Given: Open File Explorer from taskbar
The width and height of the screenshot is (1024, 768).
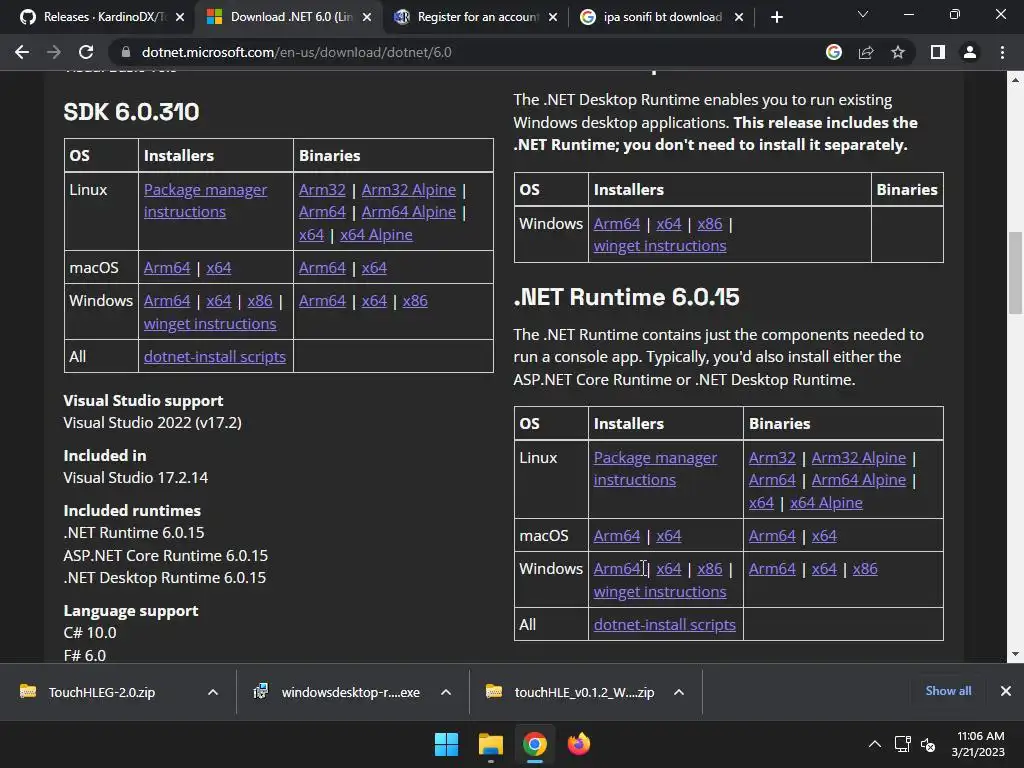Looking at the screenshot, I should 490,744.
